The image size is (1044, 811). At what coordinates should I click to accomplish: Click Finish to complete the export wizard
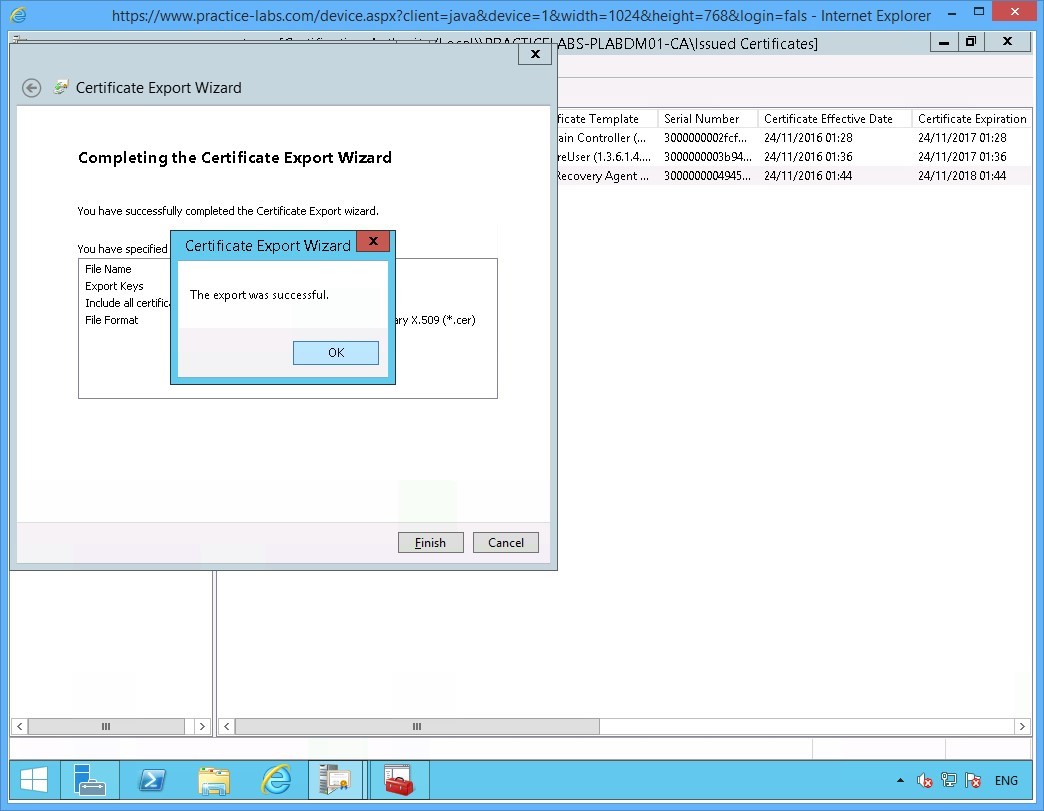[430, 542]
